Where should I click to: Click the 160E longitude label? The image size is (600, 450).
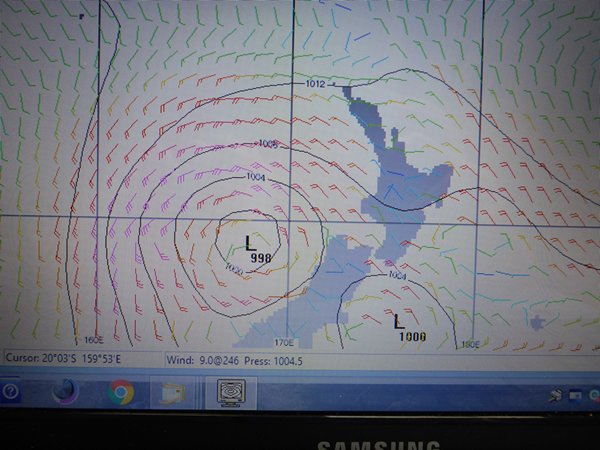pos(94,342)
